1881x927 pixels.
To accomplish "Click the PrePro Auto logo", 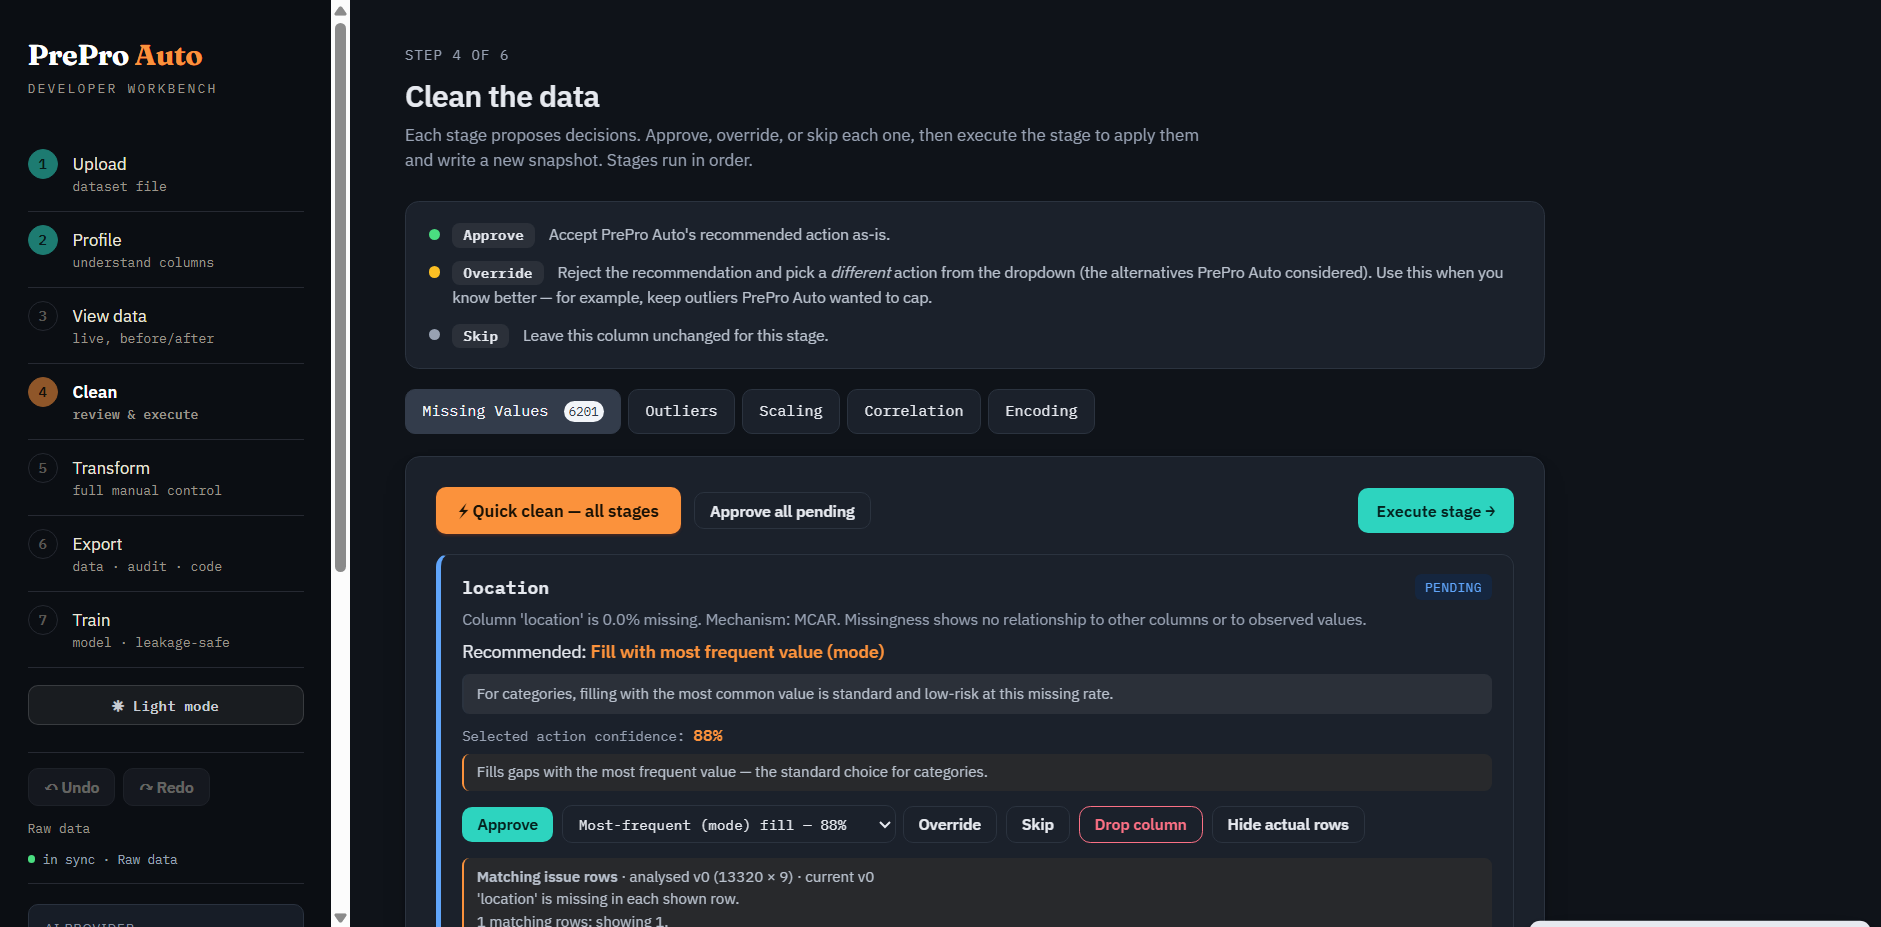I will click(x=115, y=55).
